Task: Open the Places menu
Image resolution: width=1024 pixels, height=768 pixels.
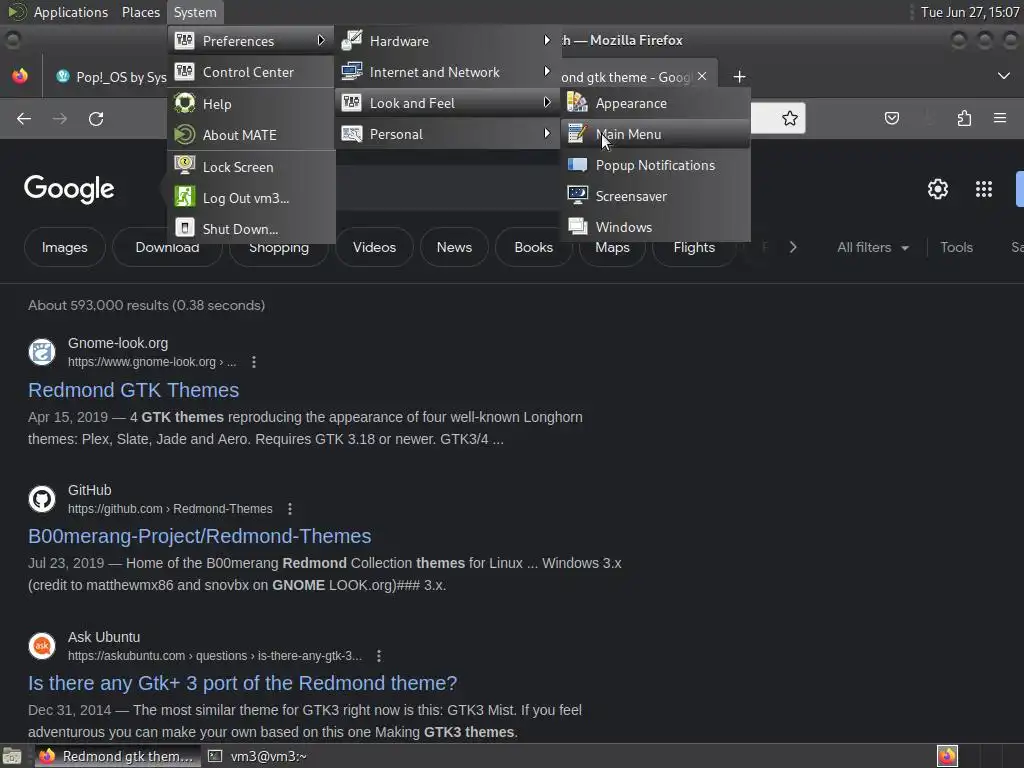Action: click(140, 12)
